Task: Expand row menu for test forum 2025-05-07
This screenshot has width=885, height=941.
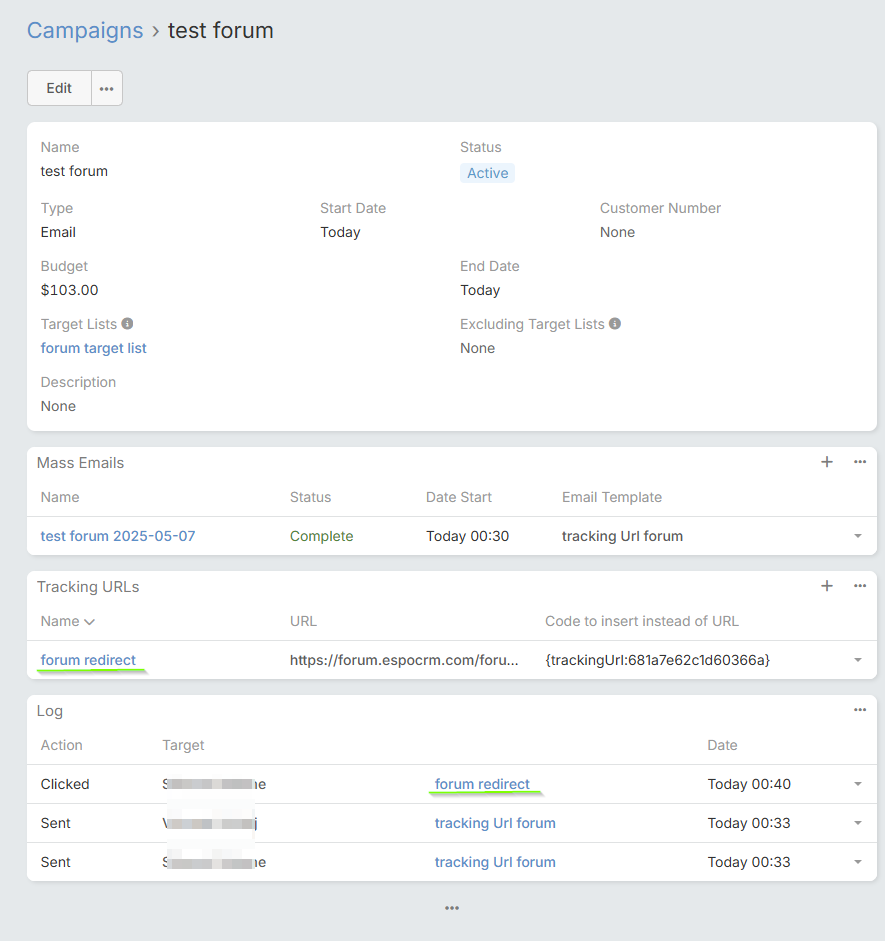Action: tap(858, 537)
